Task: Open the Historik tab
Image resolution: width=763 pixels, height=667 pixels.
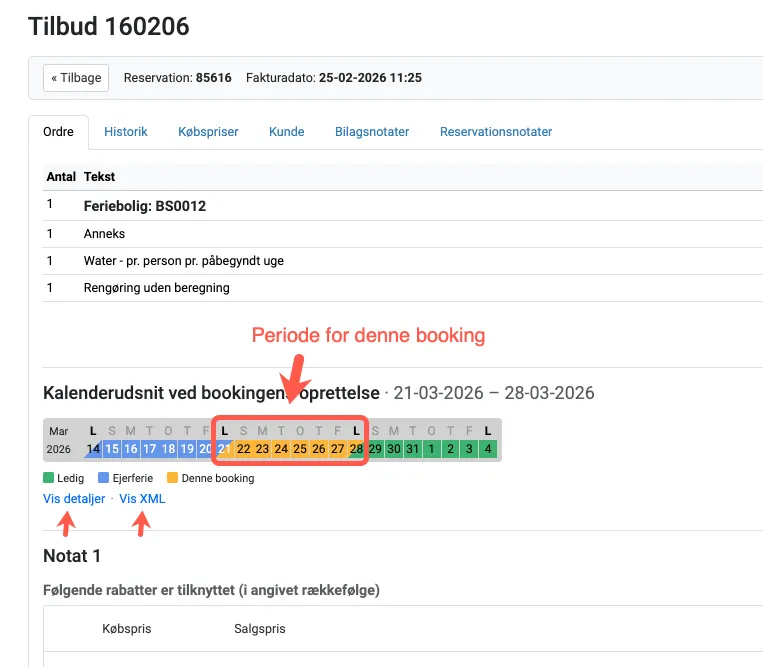Action: [x=126, y=132]
